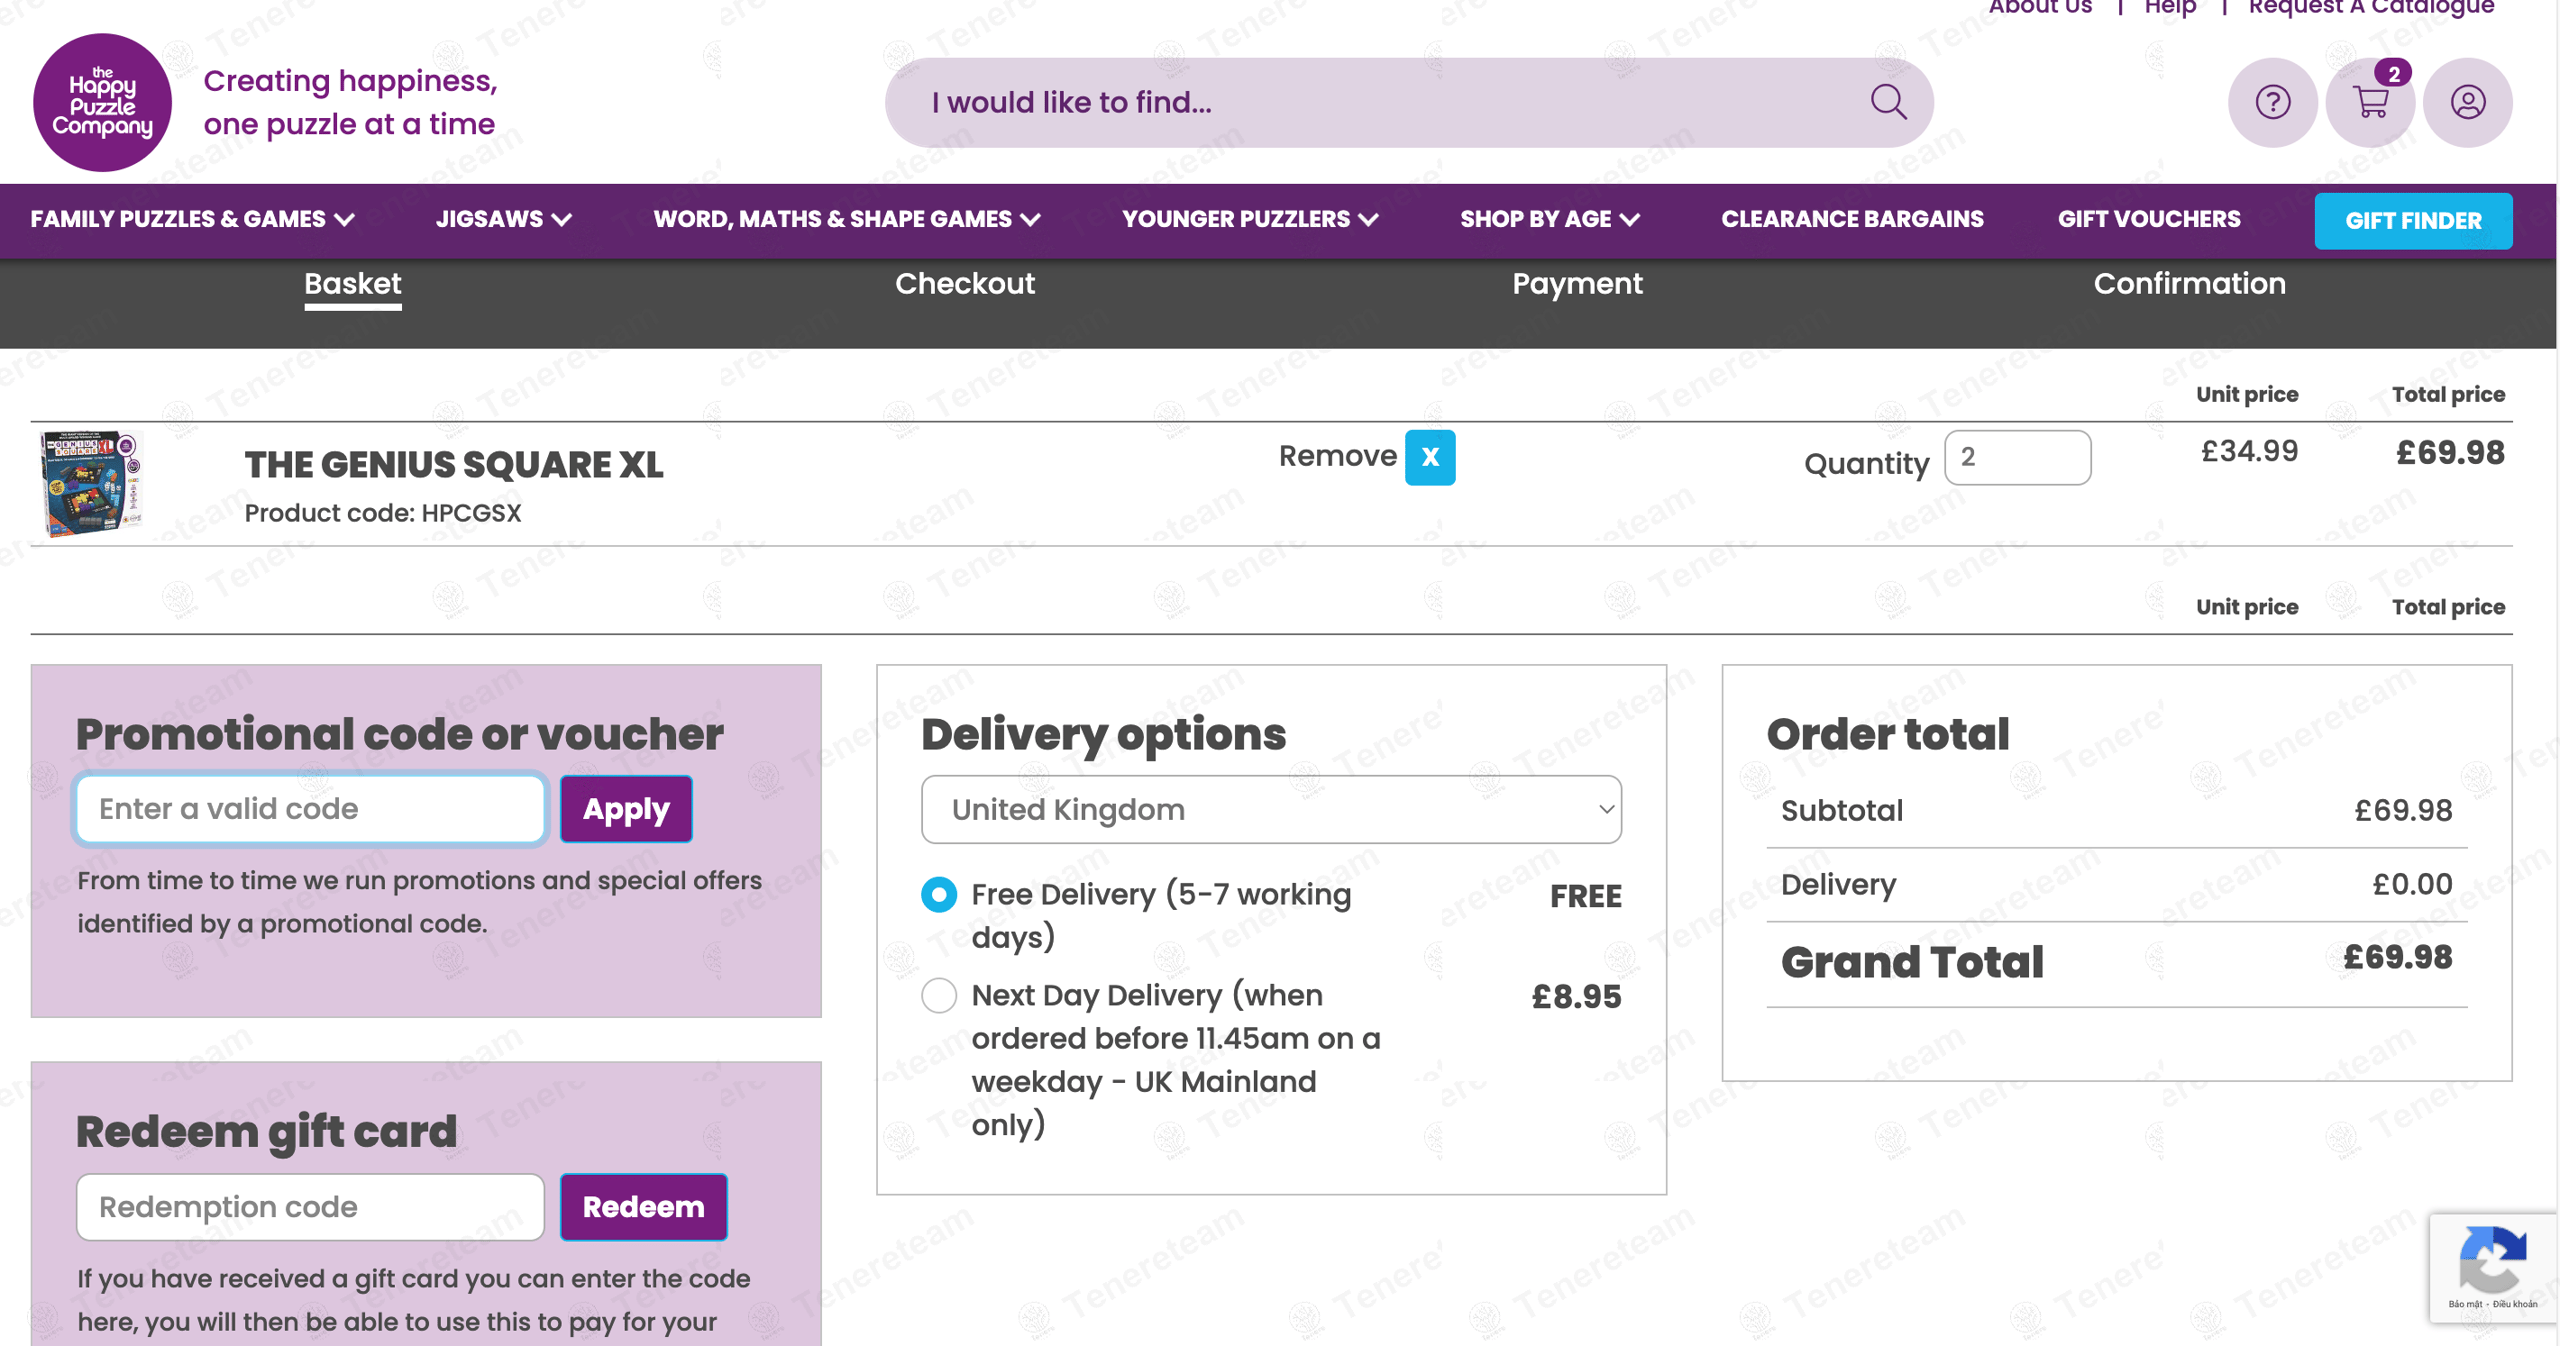The width and height of the screenshot is (2560, 1346).
Task: Select Free Delivery radio option
Action: point(939,894)
